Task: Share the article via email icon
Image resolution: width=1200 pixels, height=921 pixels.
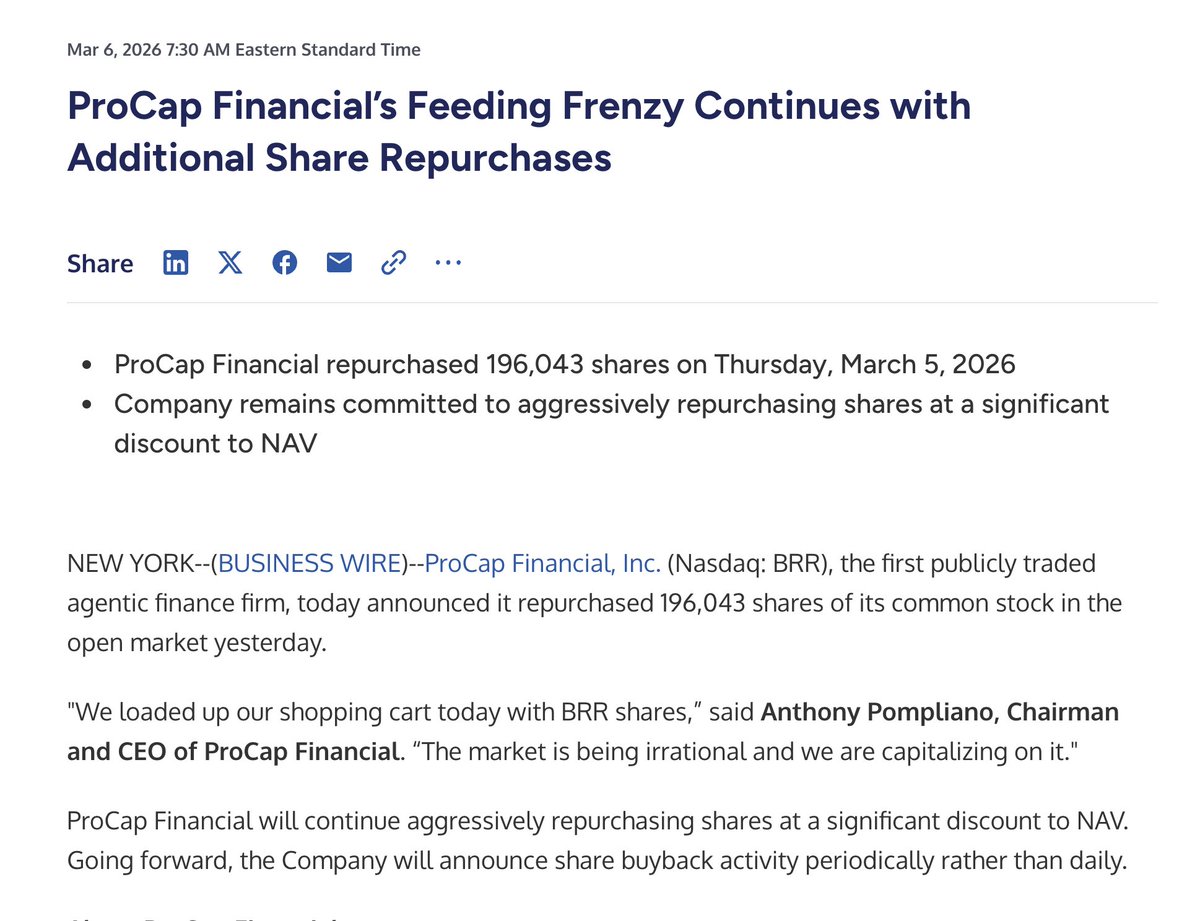Action: (339, 263)
